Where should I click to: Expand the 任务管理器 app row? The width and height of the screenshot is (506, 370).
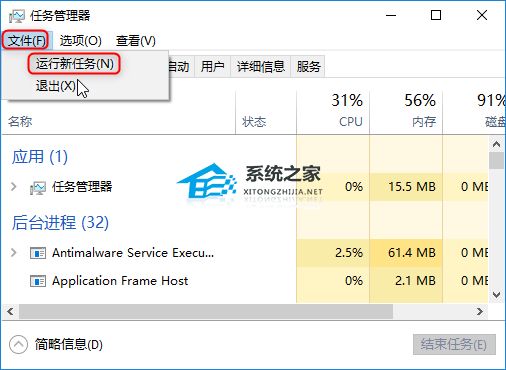click(x=13, y=187)
